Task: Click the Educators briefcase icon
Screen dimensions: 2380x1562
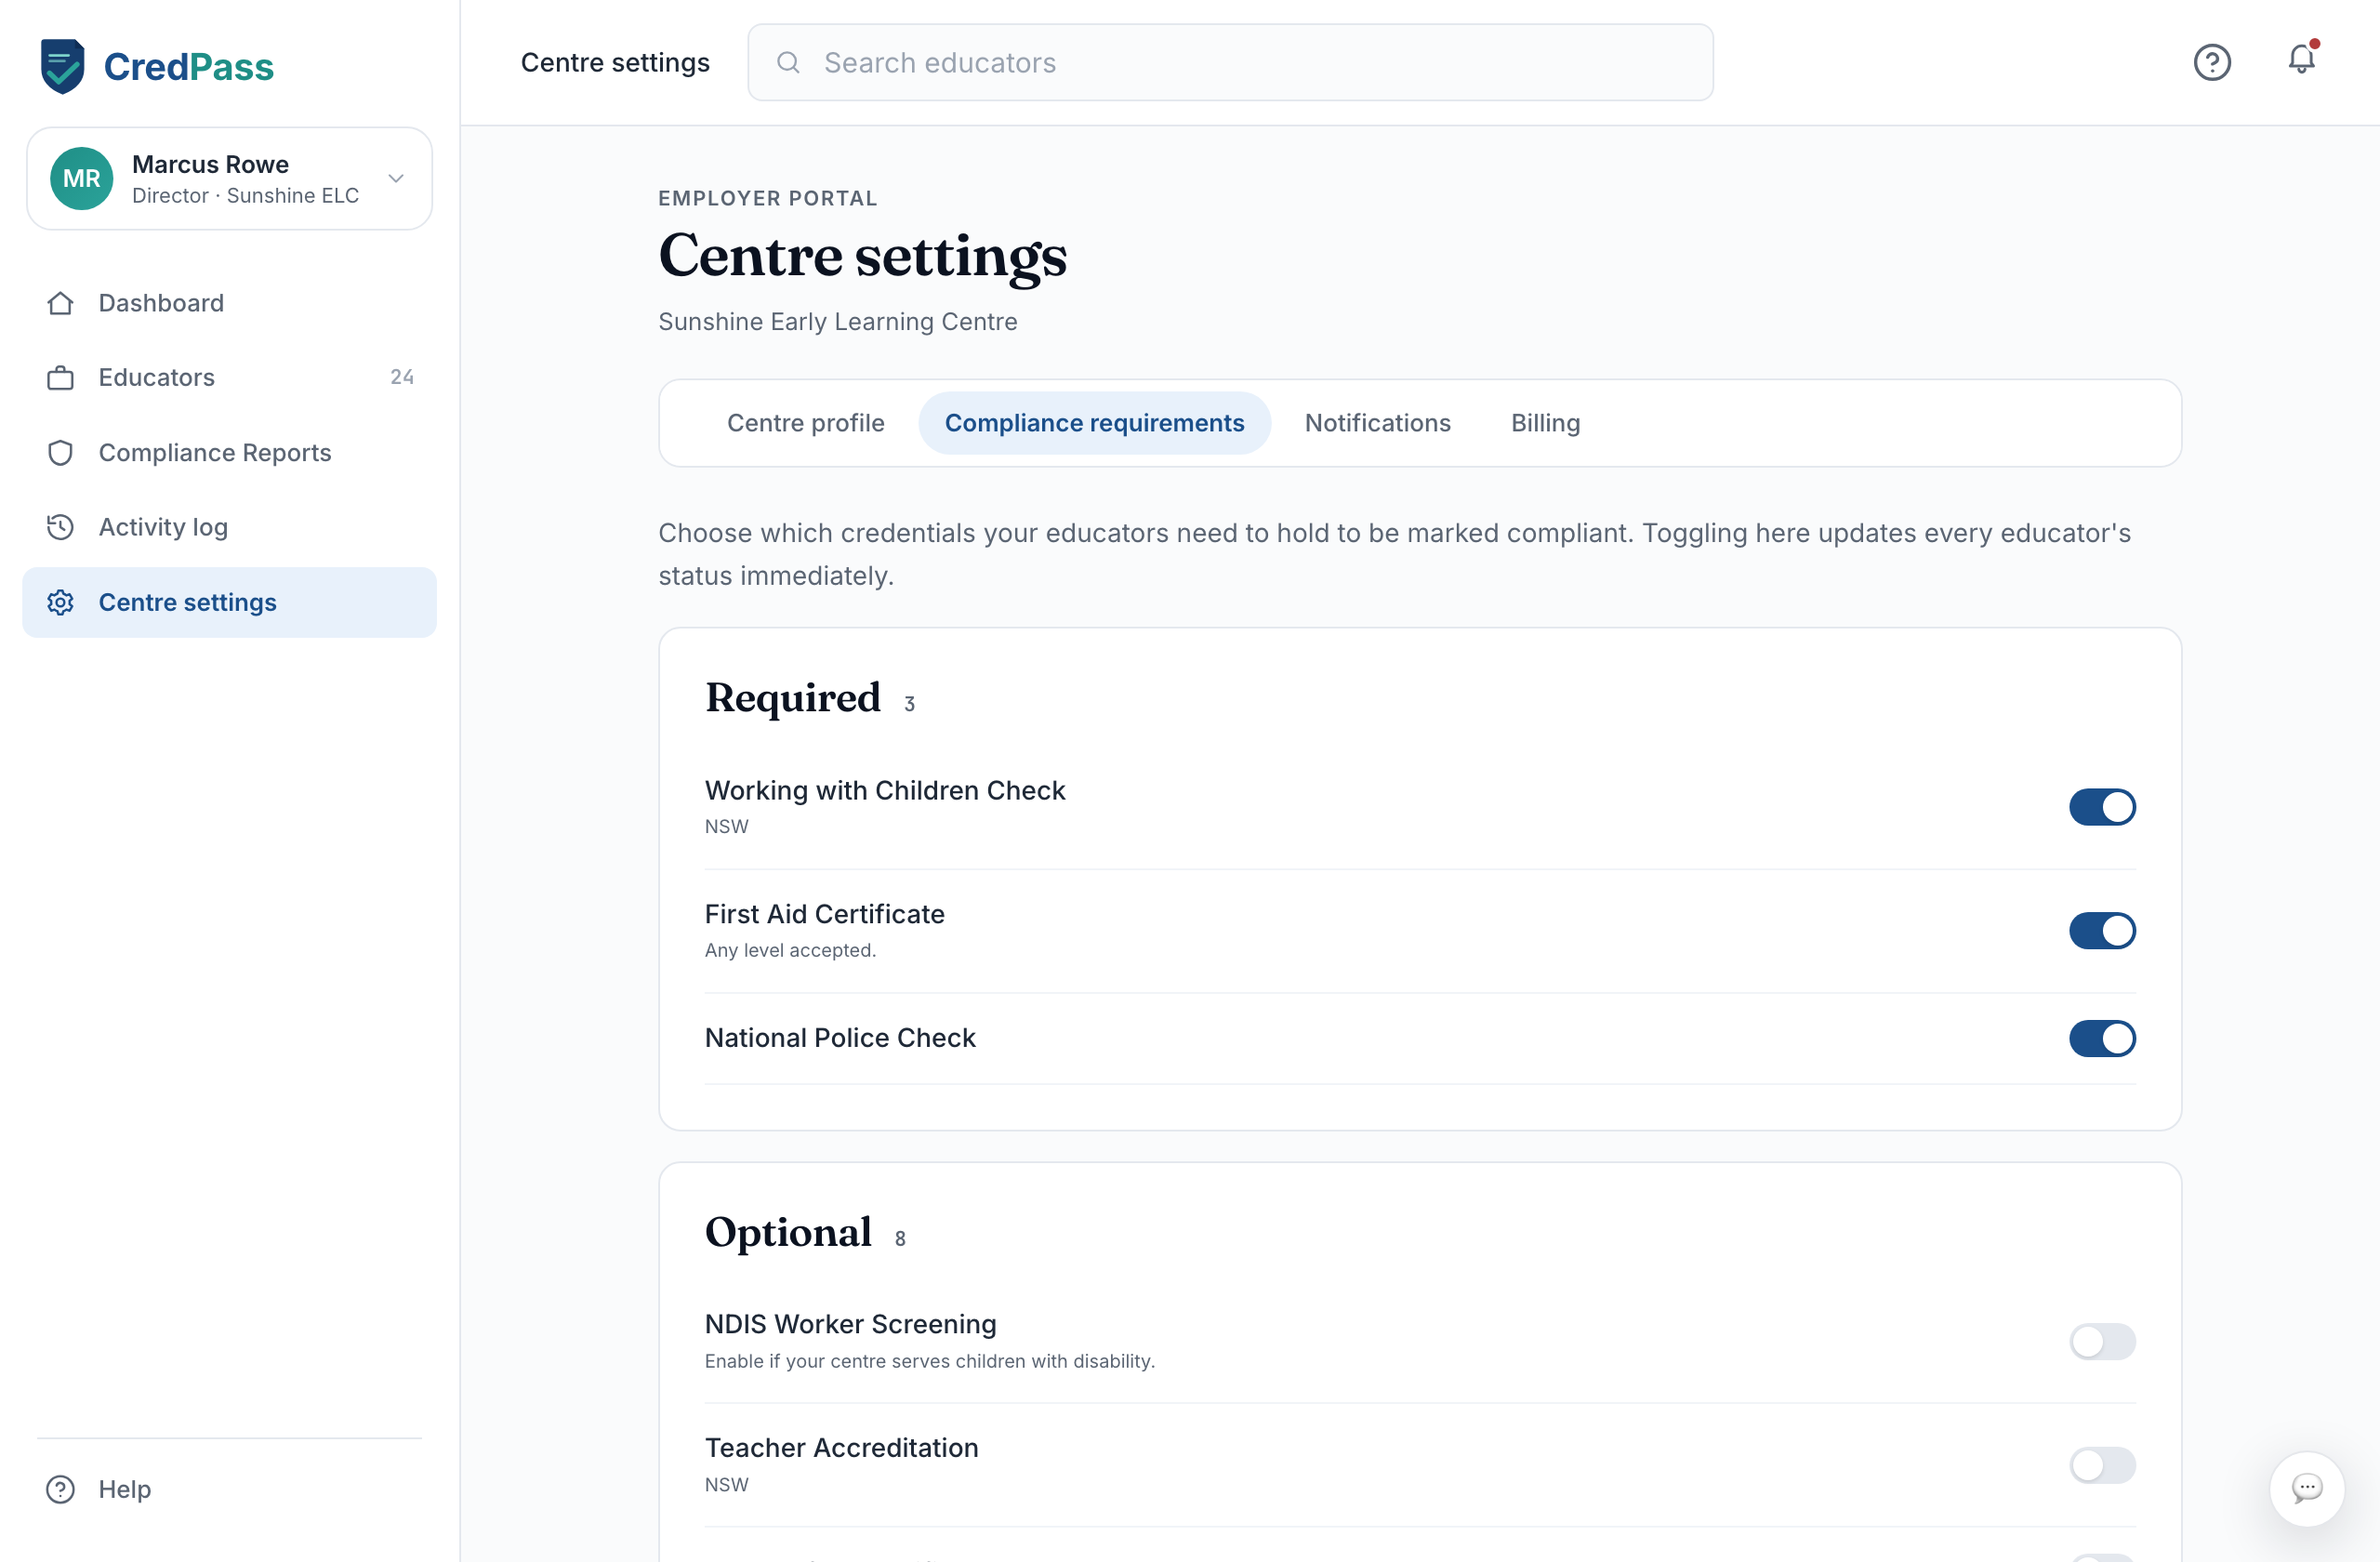Action: pyautogui.click(x=60, y=378)
